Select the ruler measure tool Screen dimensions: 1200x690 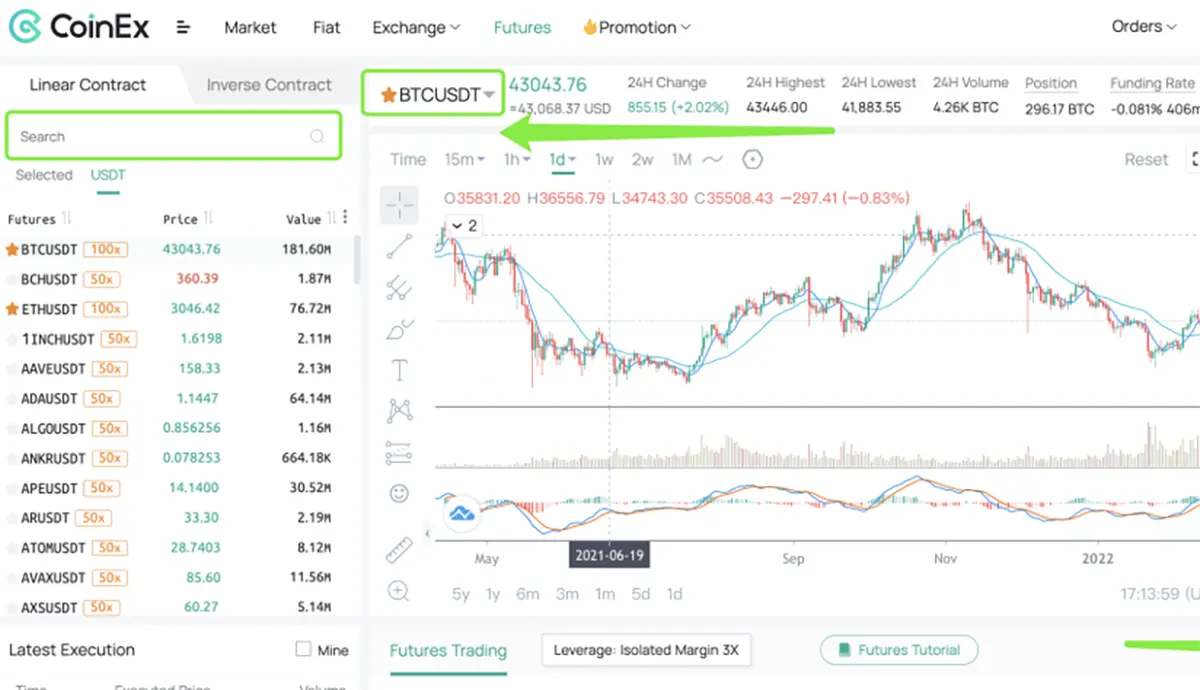click(399, 549)
